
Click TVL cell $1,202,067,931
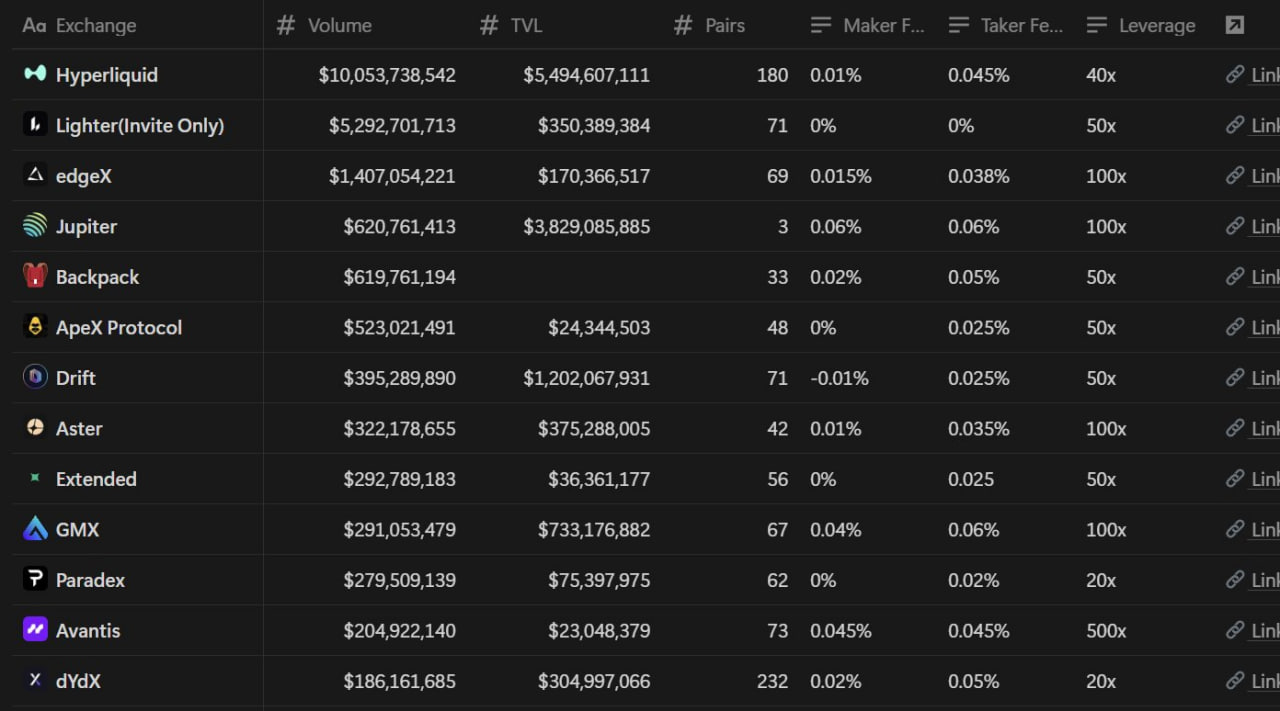586,378
